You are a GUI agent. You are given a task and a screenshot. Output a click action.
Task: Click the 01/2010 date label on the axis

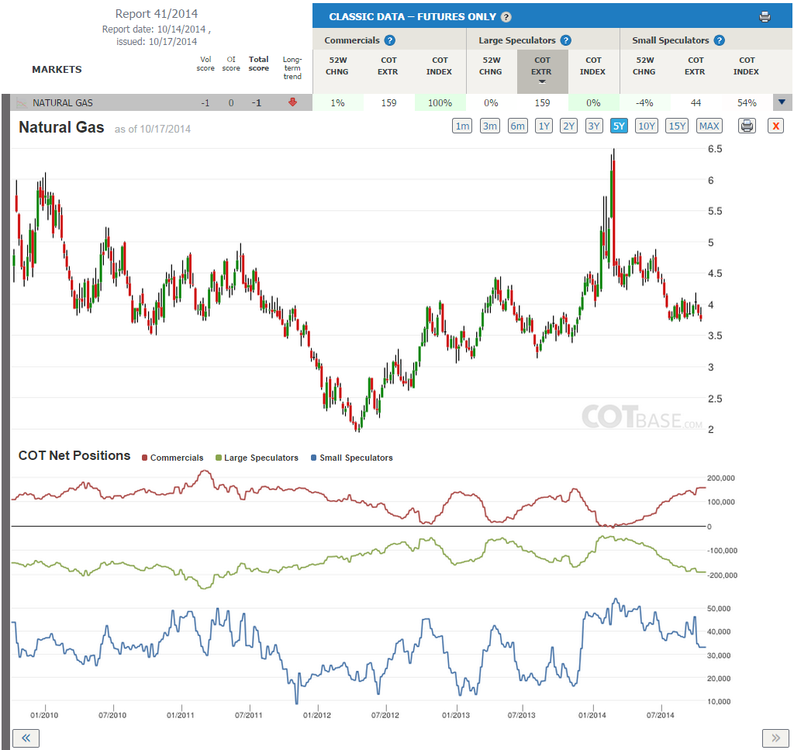click(x=44, y=715)
